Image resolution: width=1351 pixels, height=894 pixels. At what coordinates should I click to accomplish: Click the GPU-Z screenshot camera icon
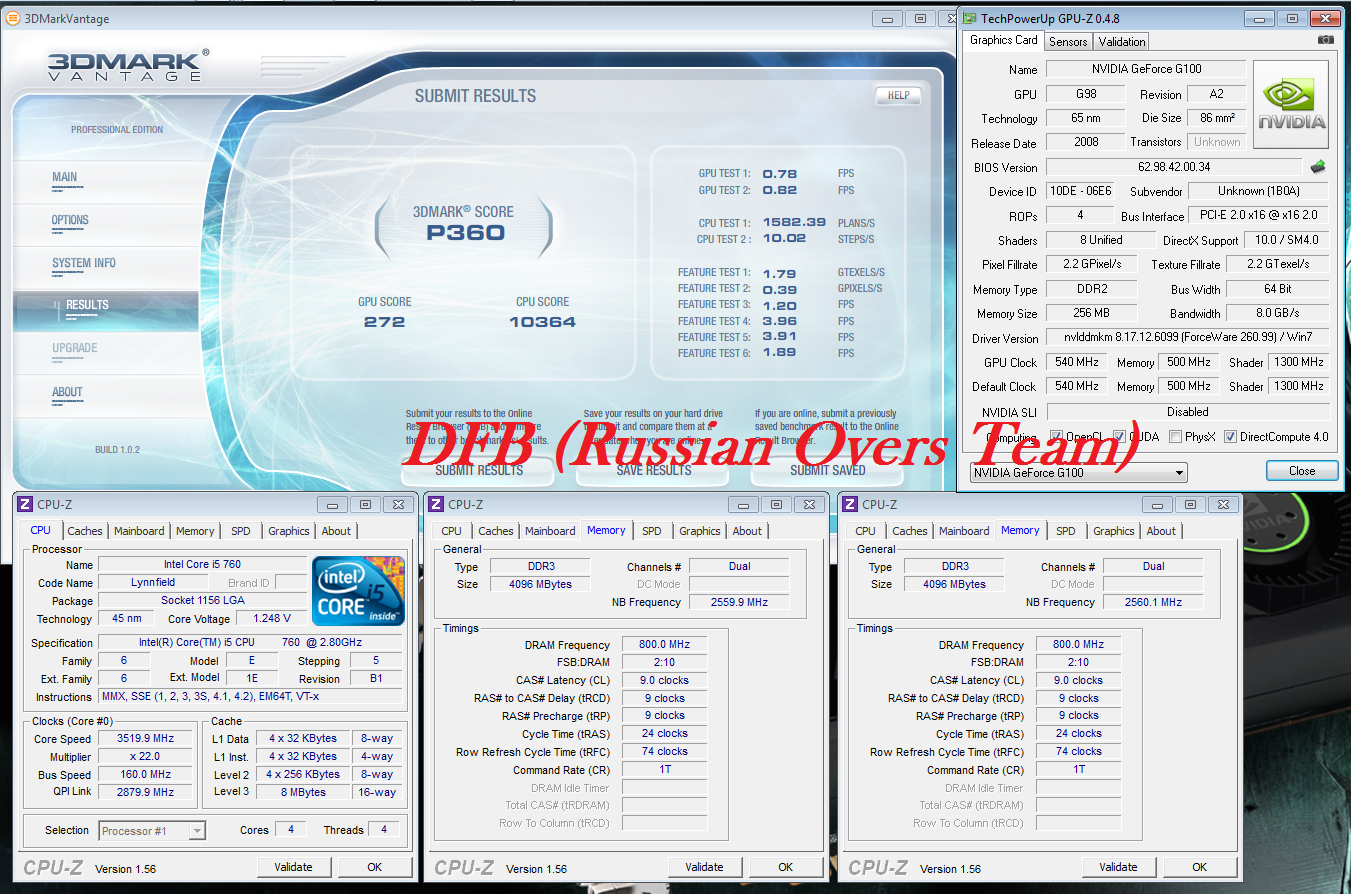coord(1325,40)
